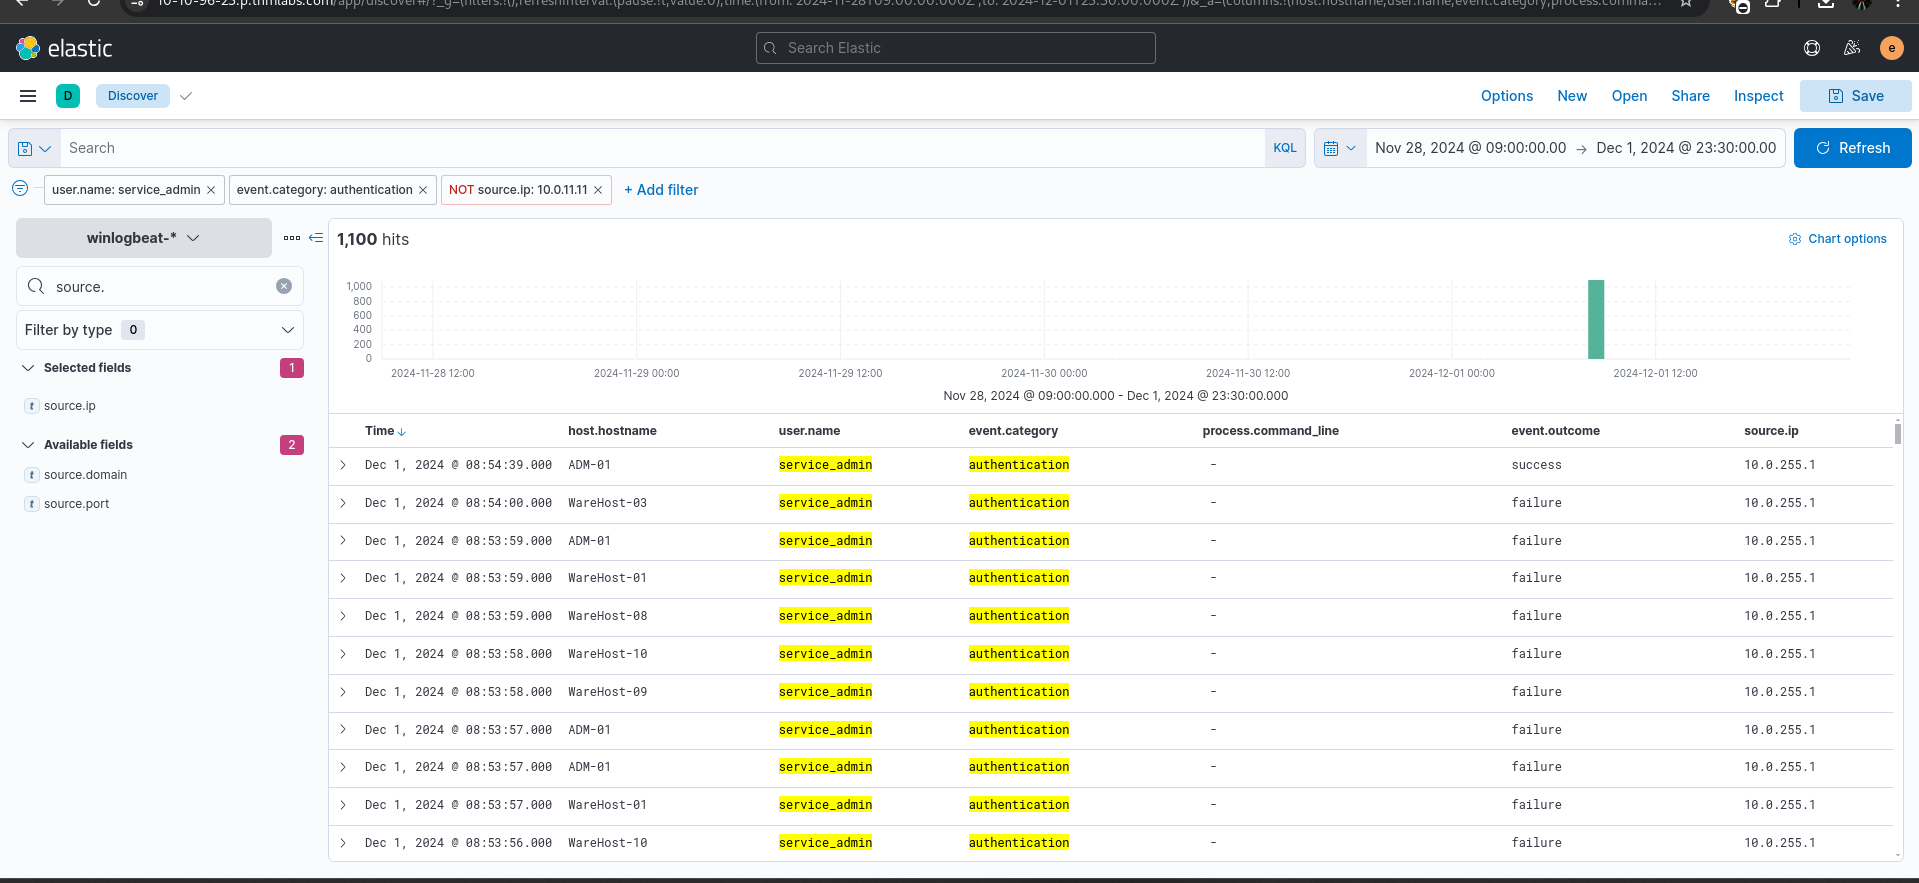This screenshot has width=1919, height=883.
Task: Open the change all filters menu icon
Action: pos(20,189)
